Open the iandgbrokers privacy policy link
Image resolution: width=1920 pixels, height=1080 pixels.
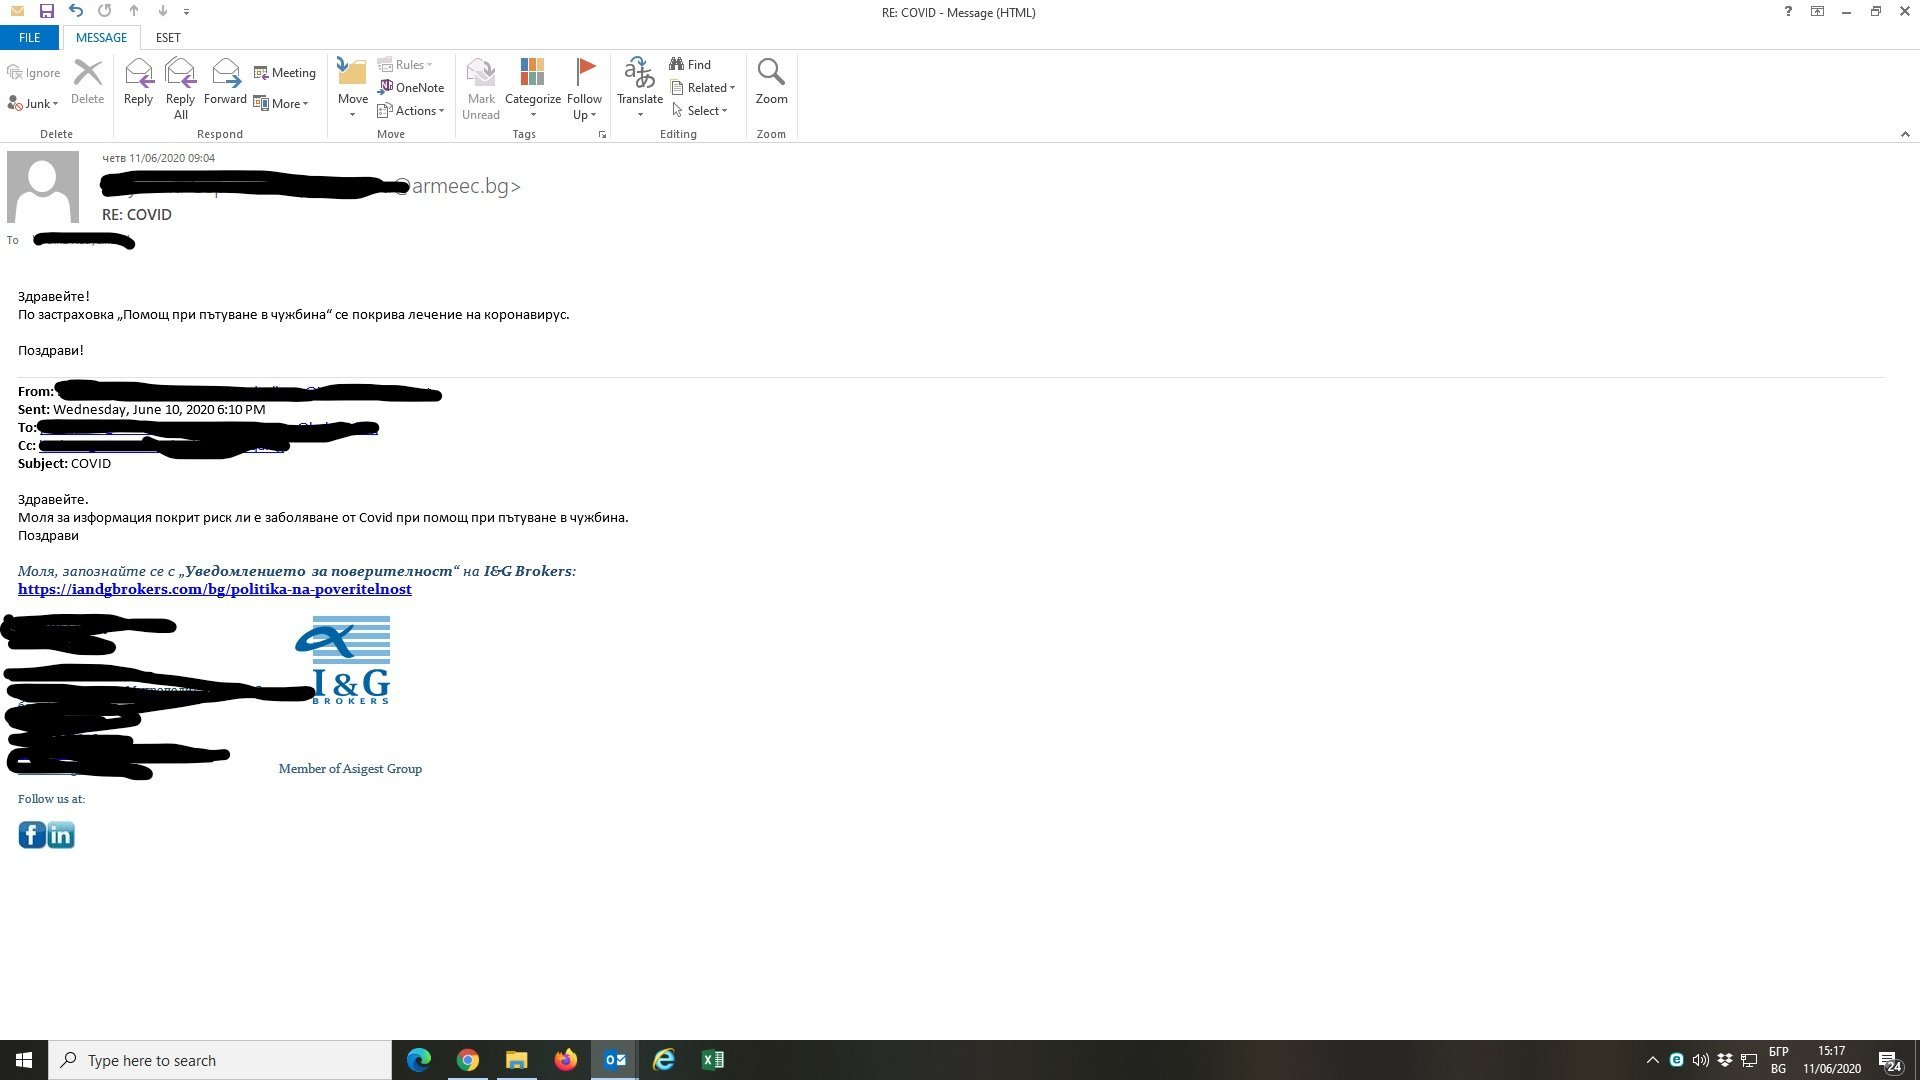click(x=214, y=589)
